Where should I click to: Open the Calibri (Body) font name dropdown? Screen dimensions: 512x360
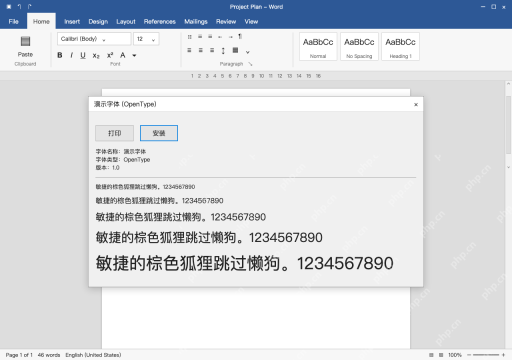[94, 39]
